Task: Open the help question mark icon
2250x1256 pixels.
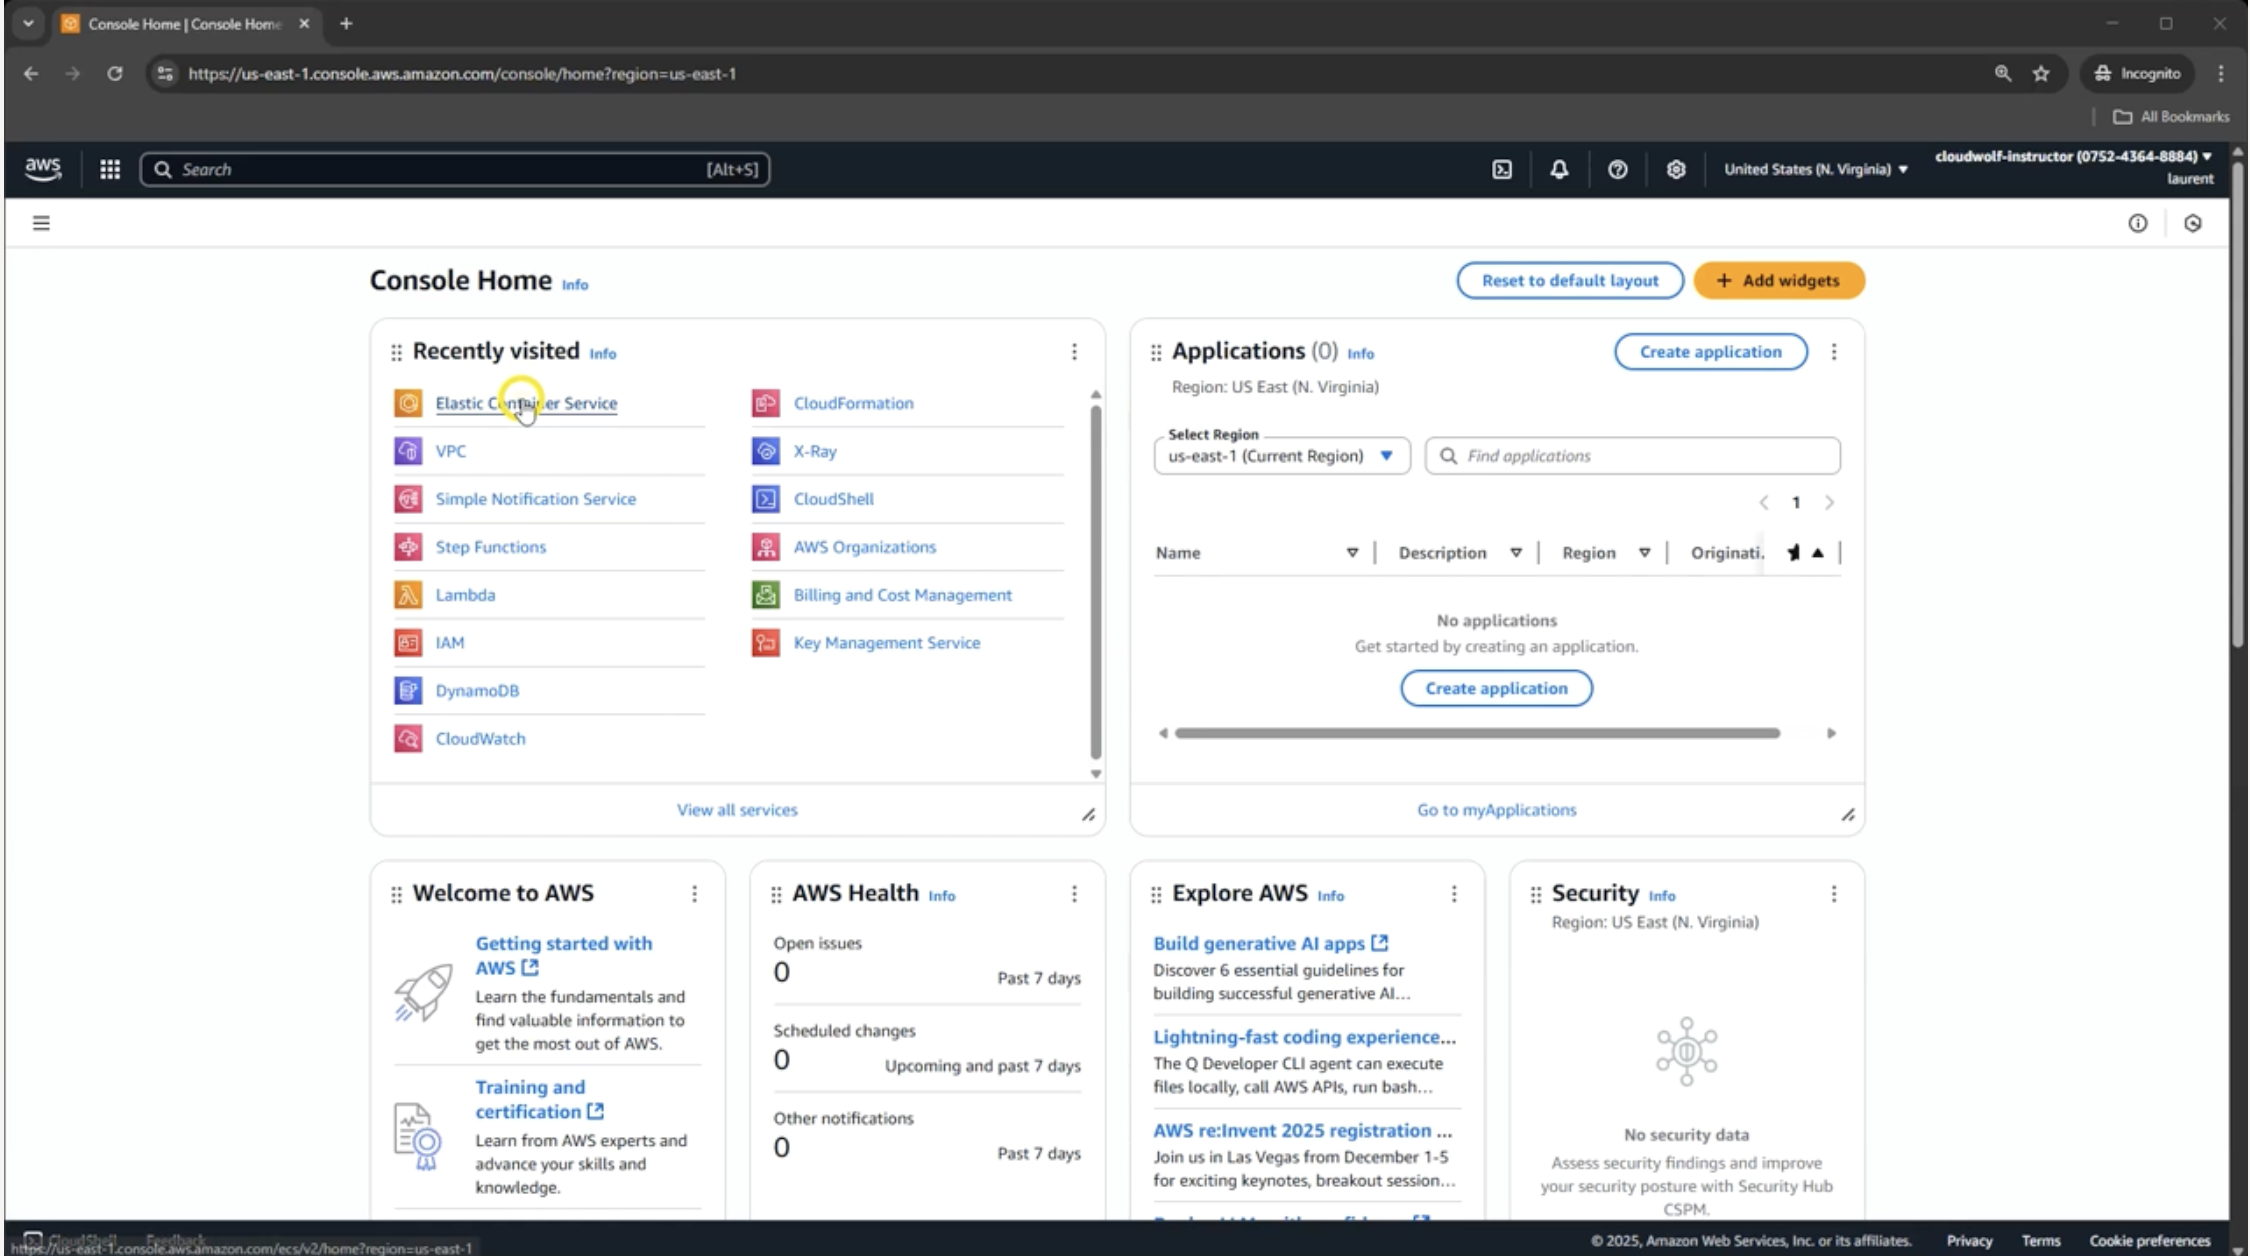Action: [x=1617, y=169]
